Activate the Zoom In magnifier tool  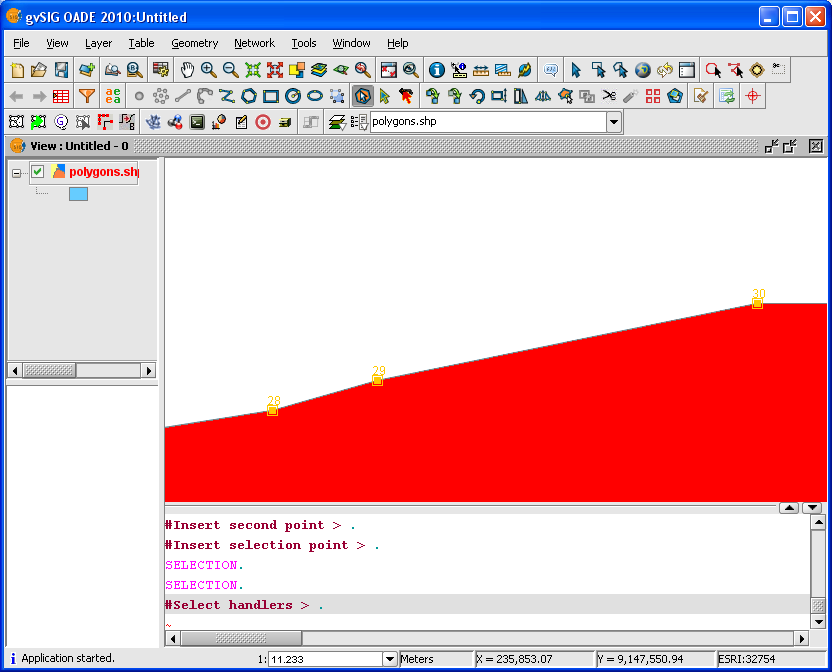(209, 70)
